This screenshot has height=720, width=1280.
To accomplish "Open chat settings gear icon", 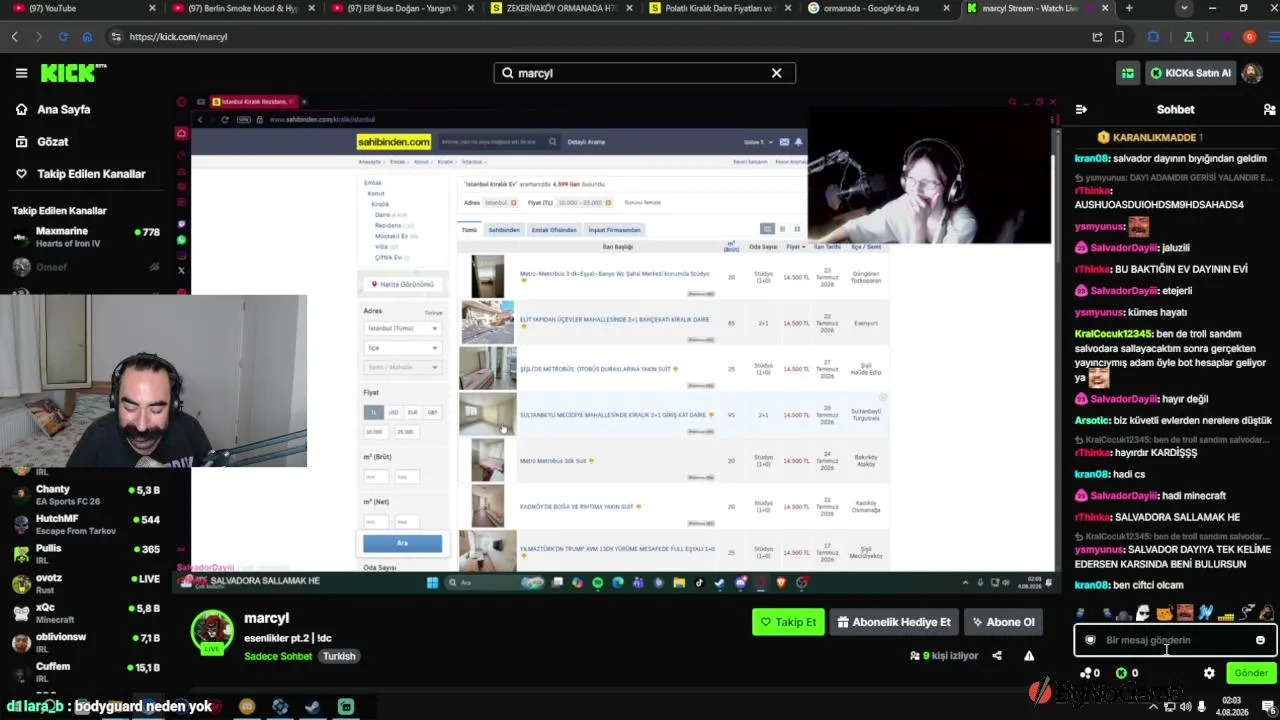I will click(x=1209, y=673).
